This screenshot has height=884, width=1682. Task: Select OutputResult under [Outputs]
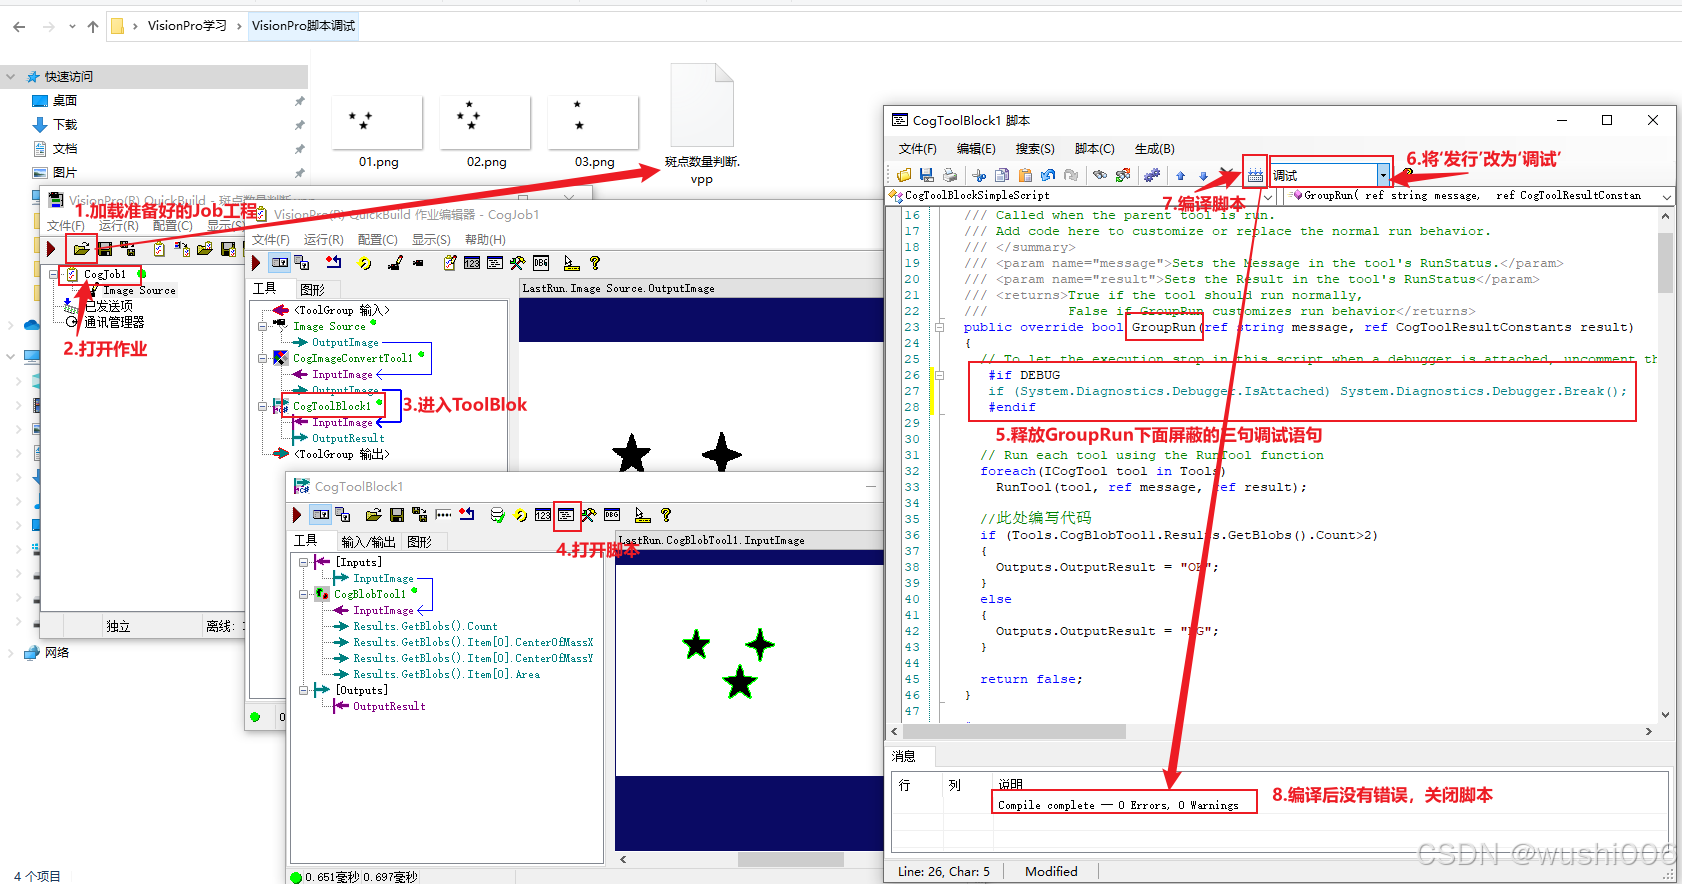pyautogui.click(x=389, y=706)
